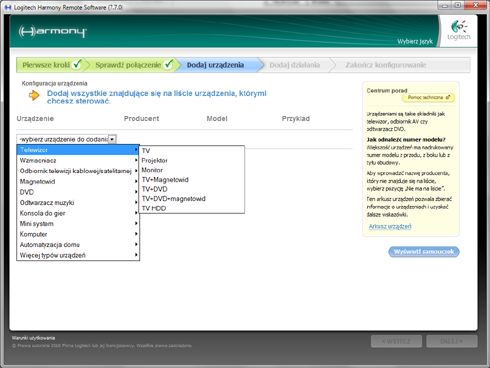Choose TV+Magnetowid option
Image resolution: width=490 pixels, height=368 pixels.
pyautogui.click(x=192, y=180)
